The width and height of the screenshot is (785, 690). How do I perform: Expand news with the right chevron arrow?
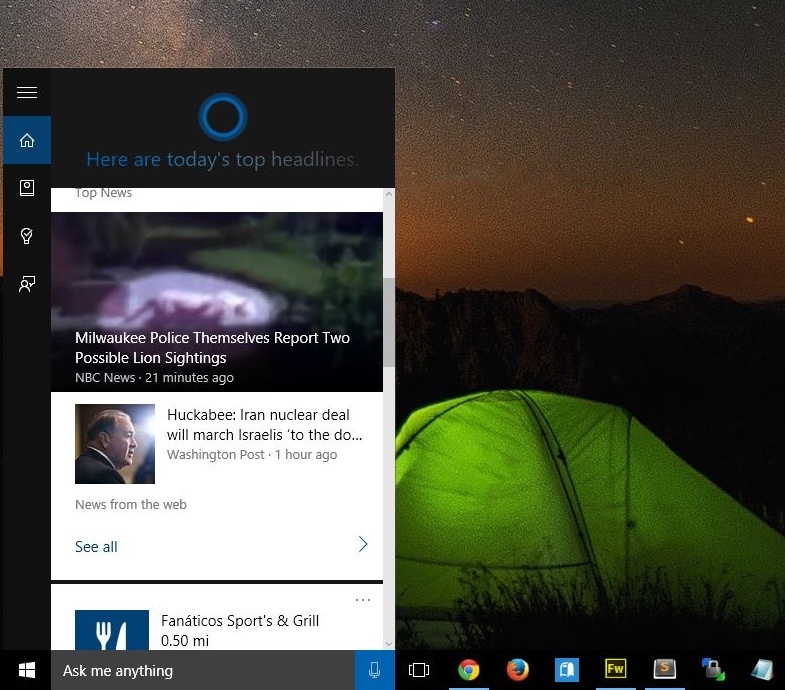tap(362, 545)
